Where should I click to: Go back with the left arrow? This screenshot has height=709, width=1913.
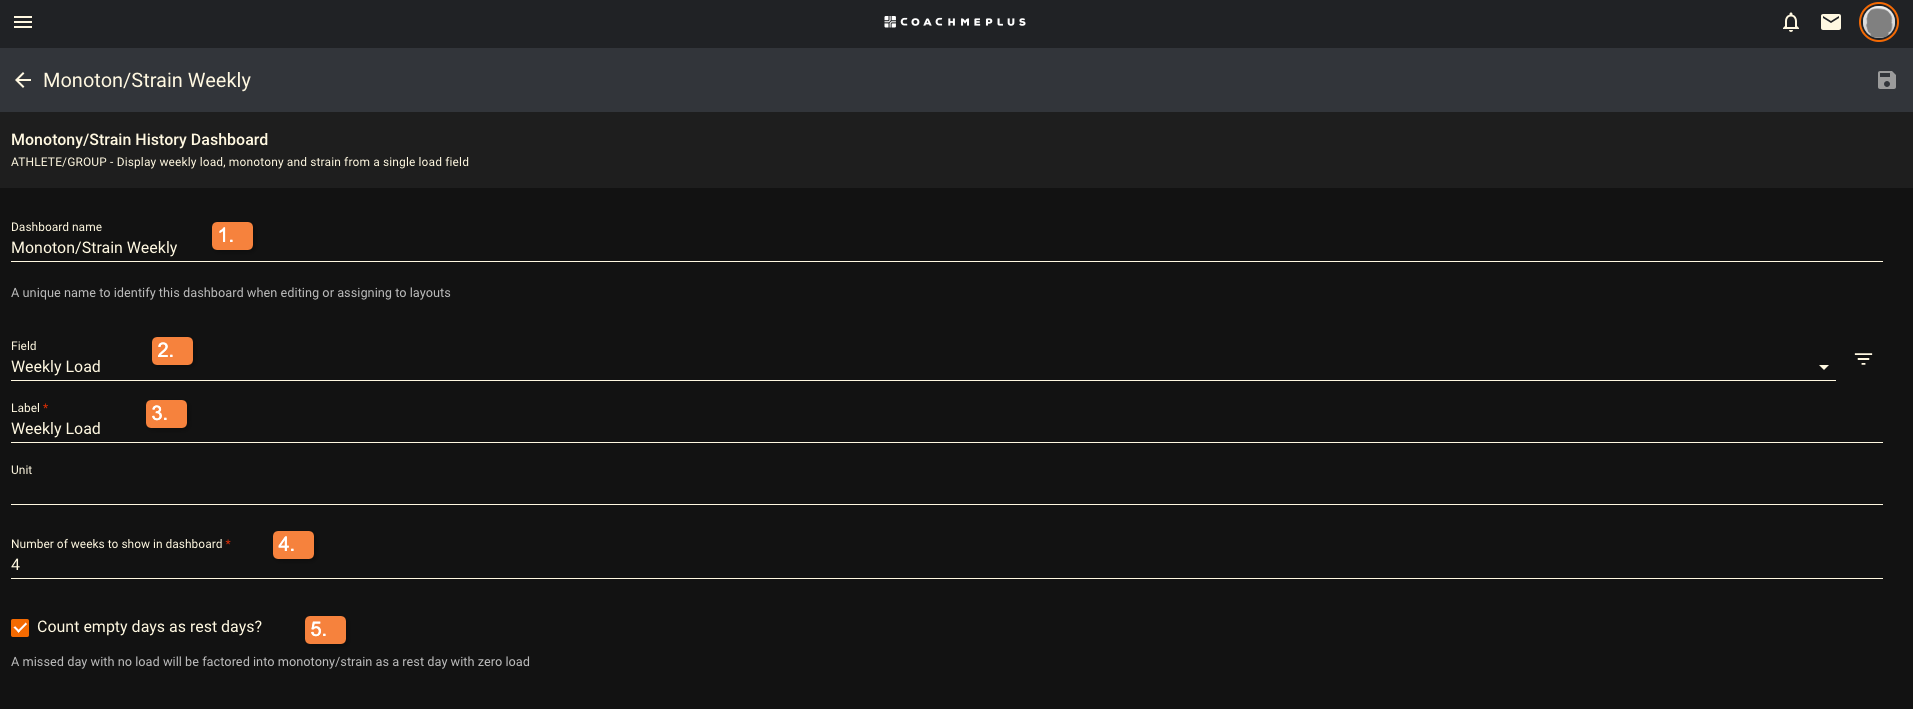click(x=23, y=80)
